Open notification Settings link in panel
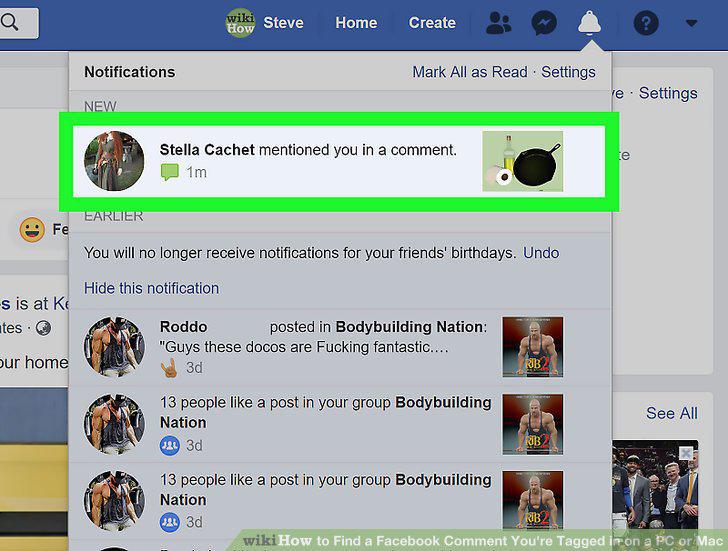Image resolution: width=728 pixels, height=551 pixels. coord(568,72)
